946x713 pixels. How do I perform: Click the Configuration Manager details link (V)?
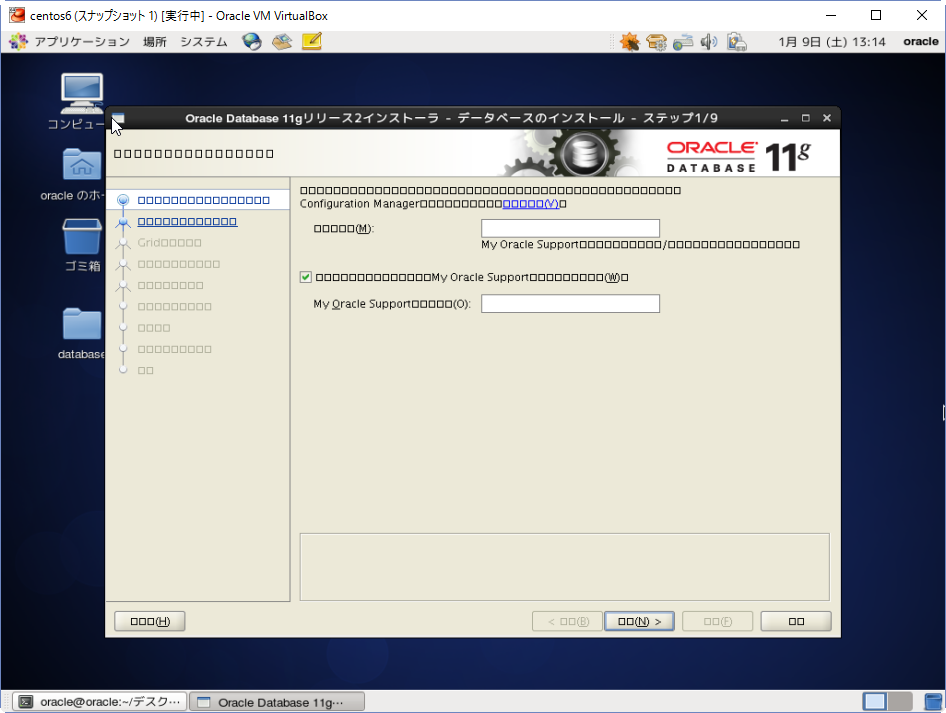pyautogui.click(x=531, y=204)
